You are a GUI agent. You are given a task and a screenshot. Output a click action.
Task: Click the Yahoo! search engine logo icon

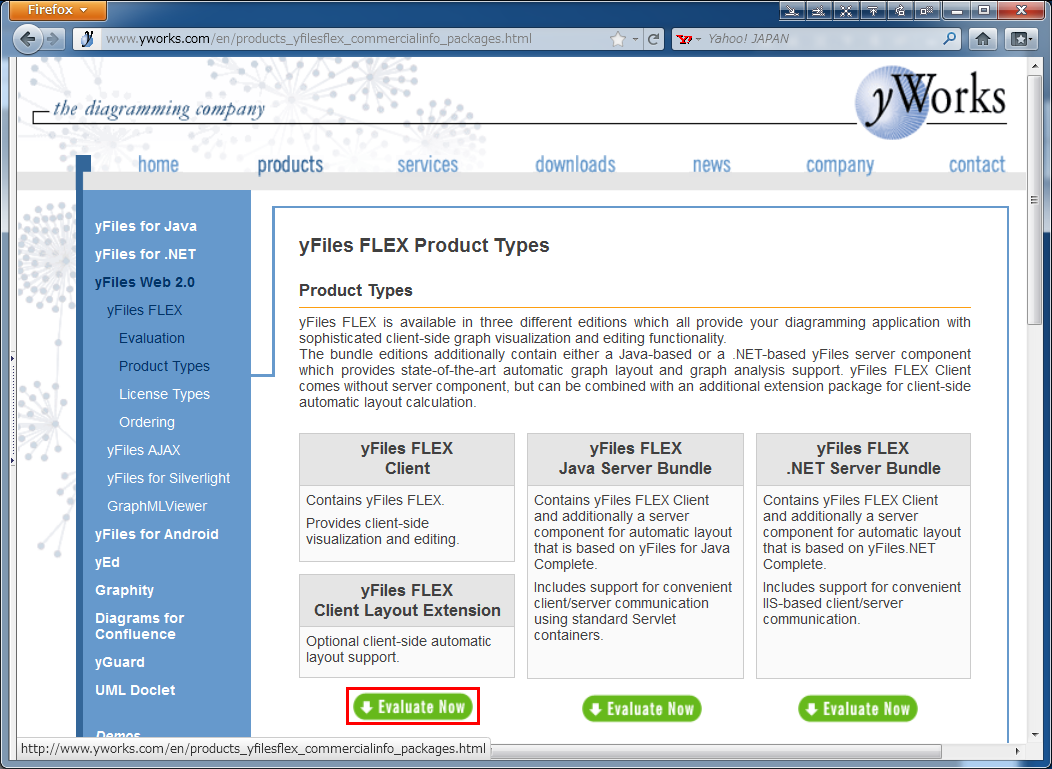pos(684,39)
